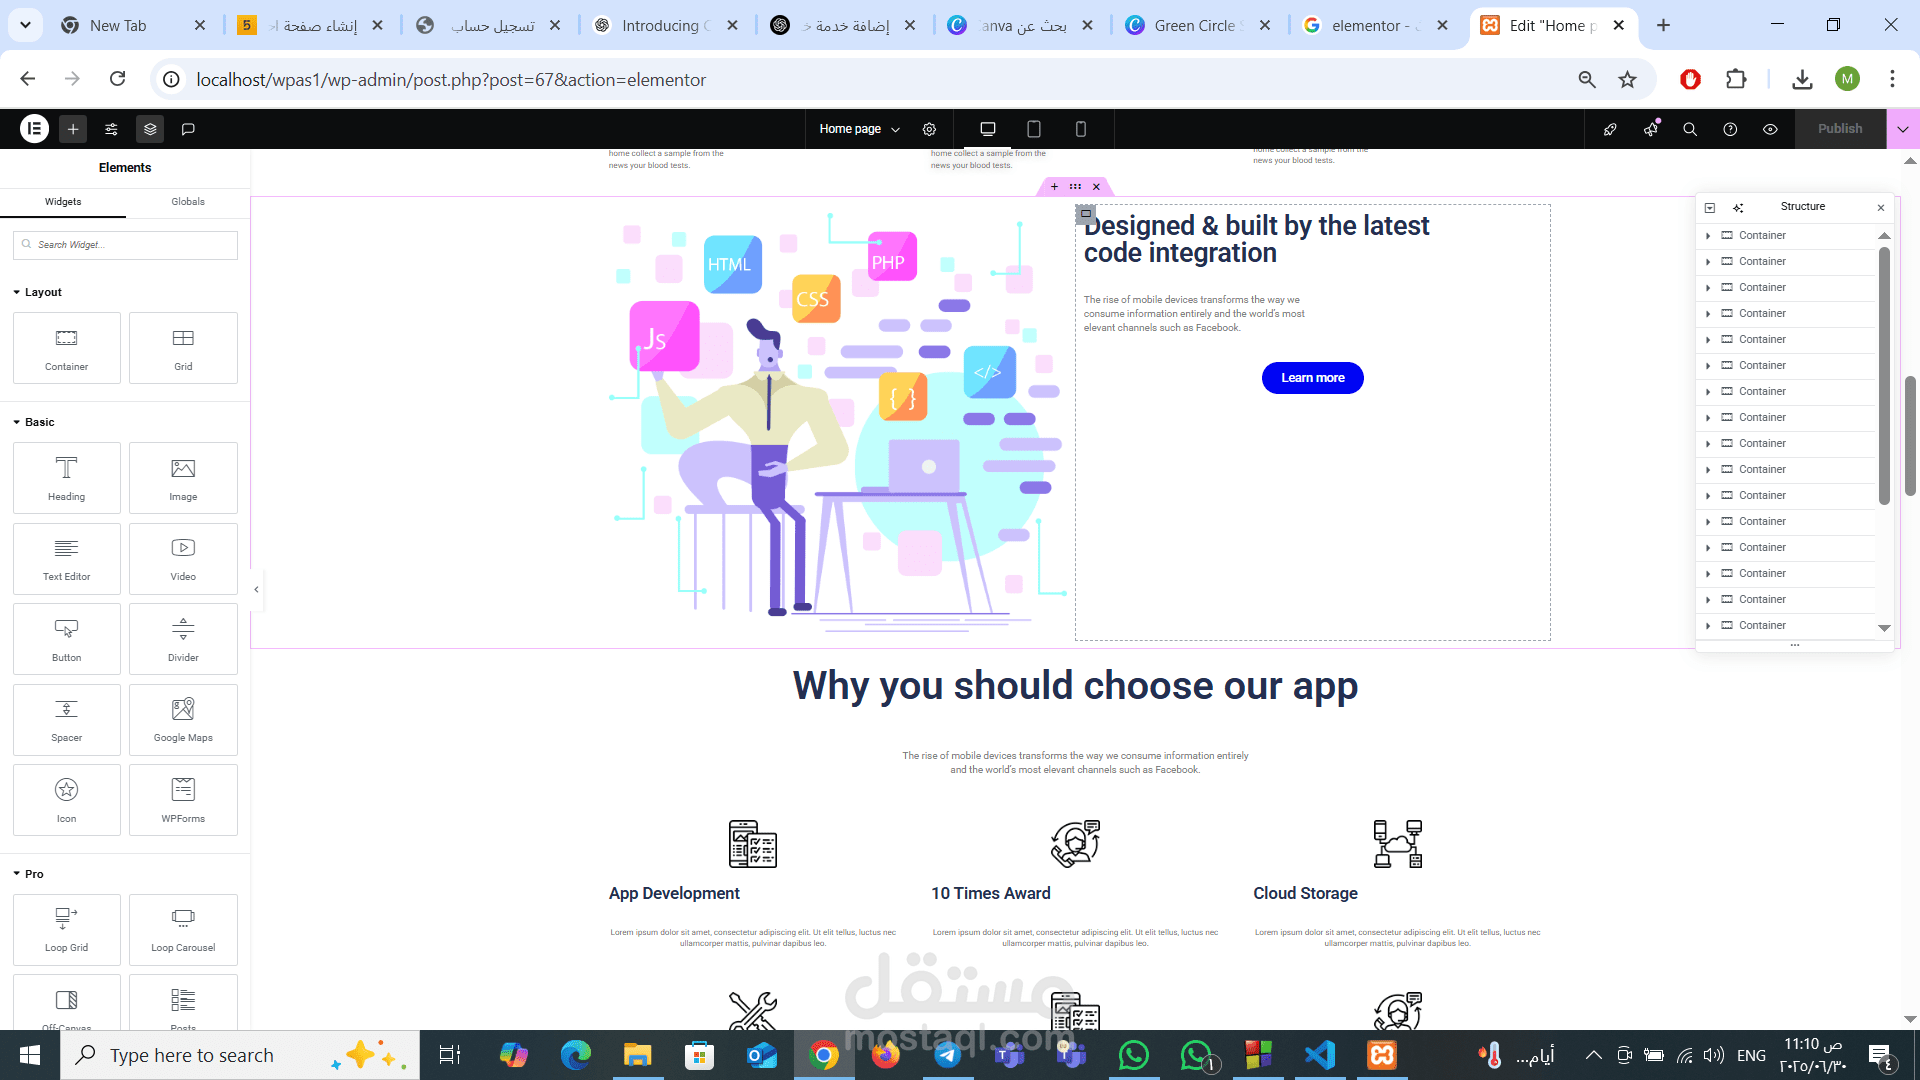Switch to the Widgets tab
The height and width of the screenshot is (1080, 1920).
pyautogui.click(x=63, y=202)
